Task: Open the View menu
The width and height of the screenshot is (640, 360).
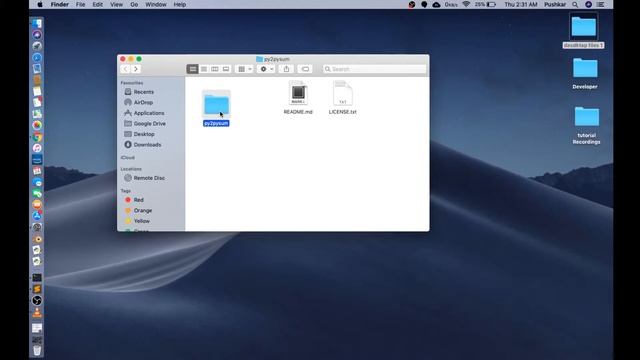Action: (117, 4)
